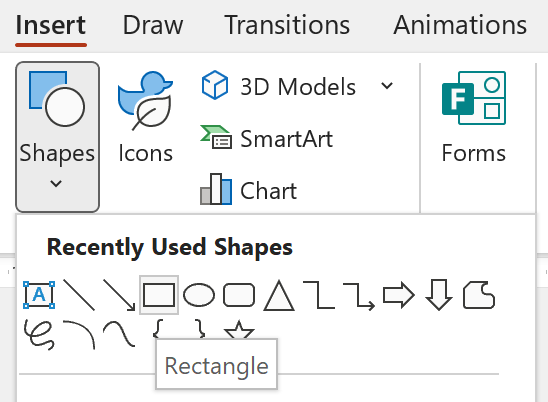Pick the Scribble freeform shape

(x=39, y=335)
